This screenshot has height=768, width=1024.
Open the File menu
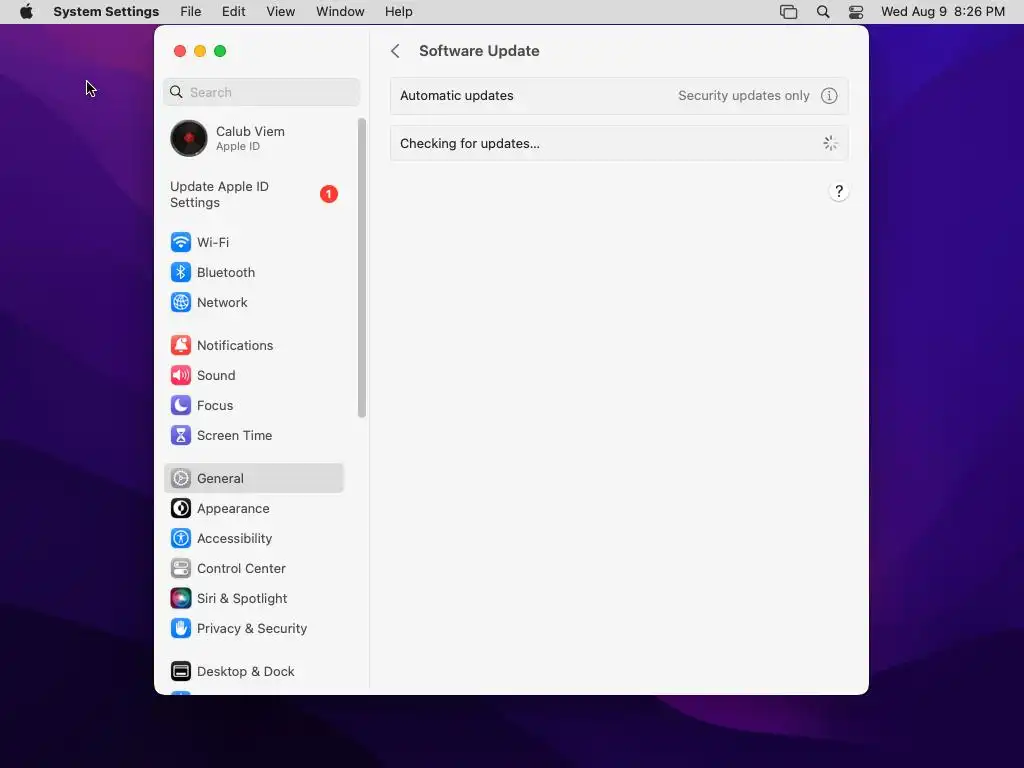[x=191, y=12]
